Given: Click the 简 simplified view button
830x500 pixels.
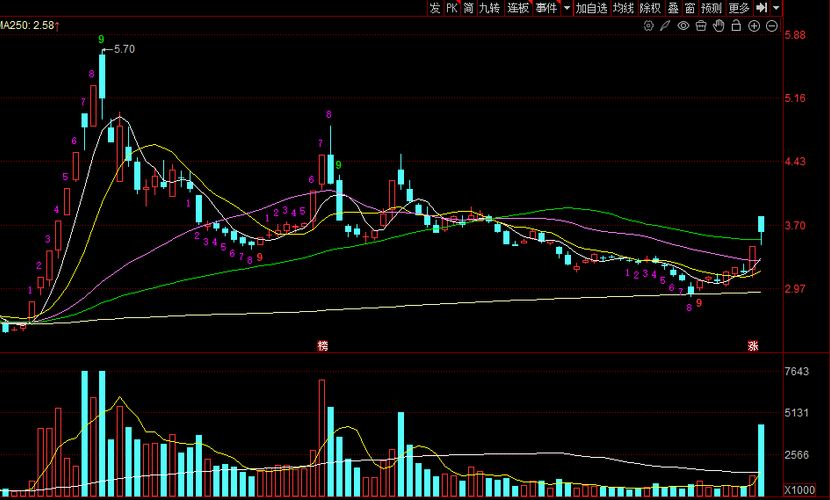Looking at the screenshot, I should coord(468,8).
